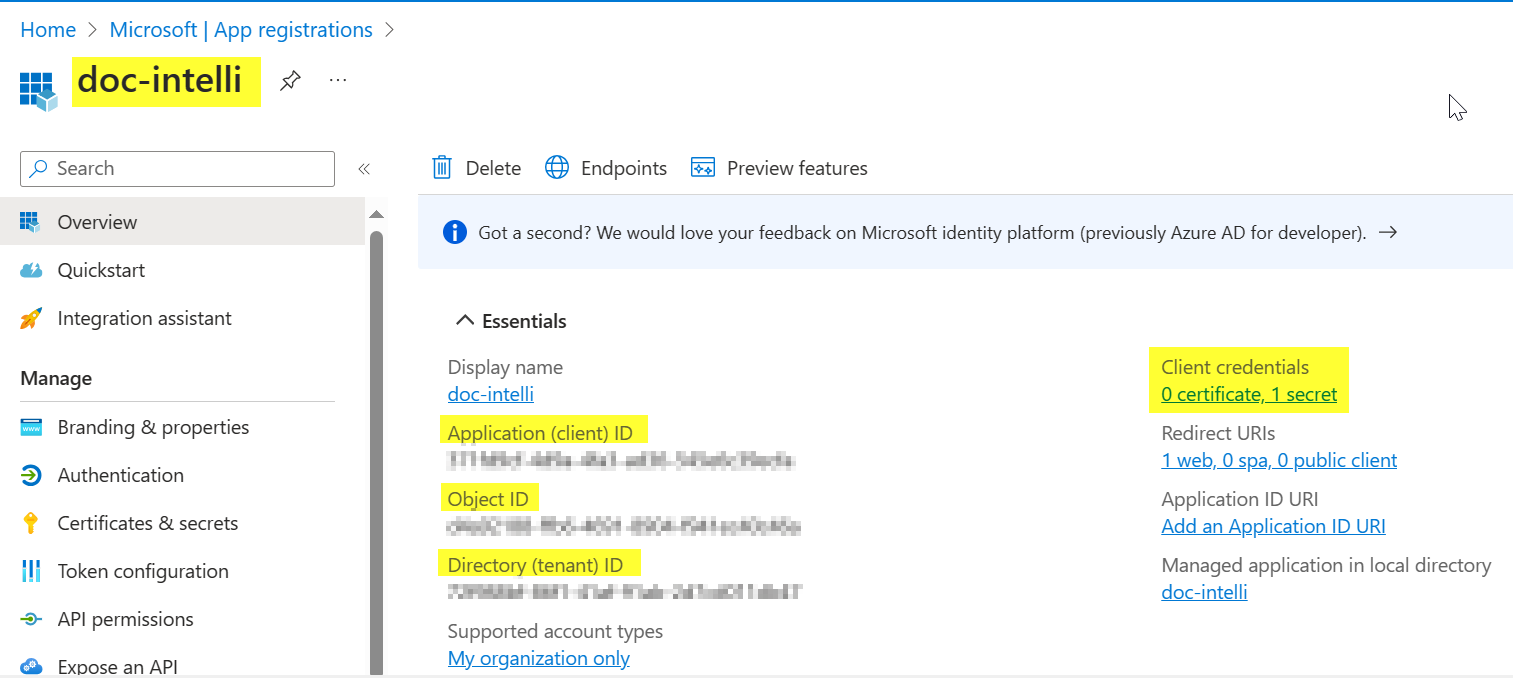Open the 1 web, 0 spa, 0 public client link
This screenshot has width=1513, height=678.
(1279, 460)
